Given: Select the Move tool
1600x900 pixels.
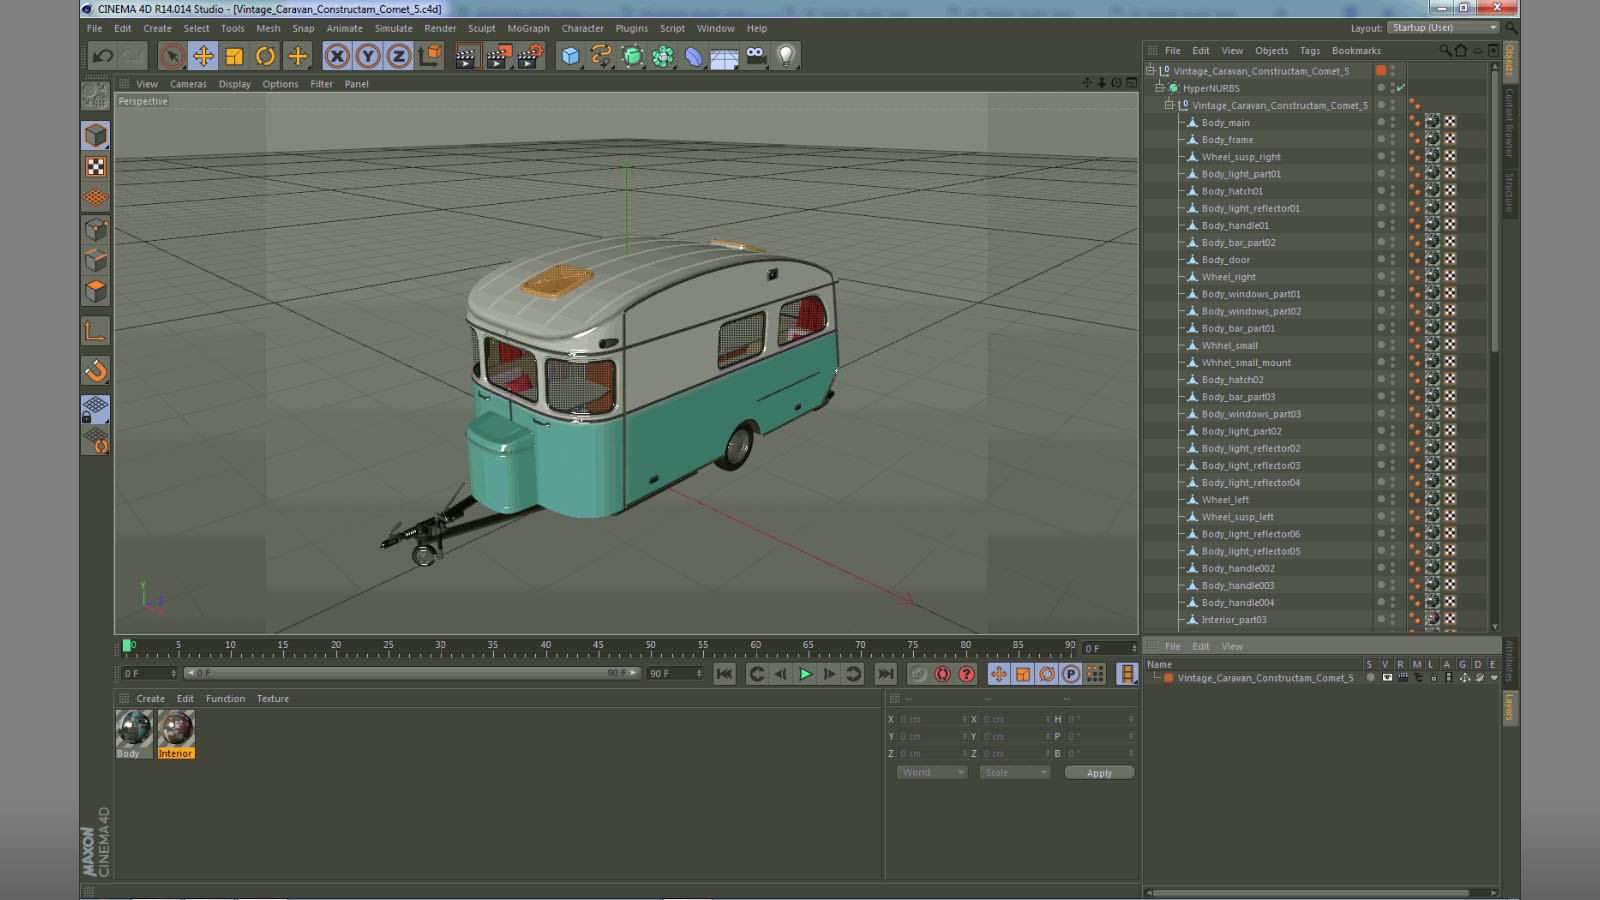Looking at the screenshot, I should pyautogui.click(x=203, y=56).
